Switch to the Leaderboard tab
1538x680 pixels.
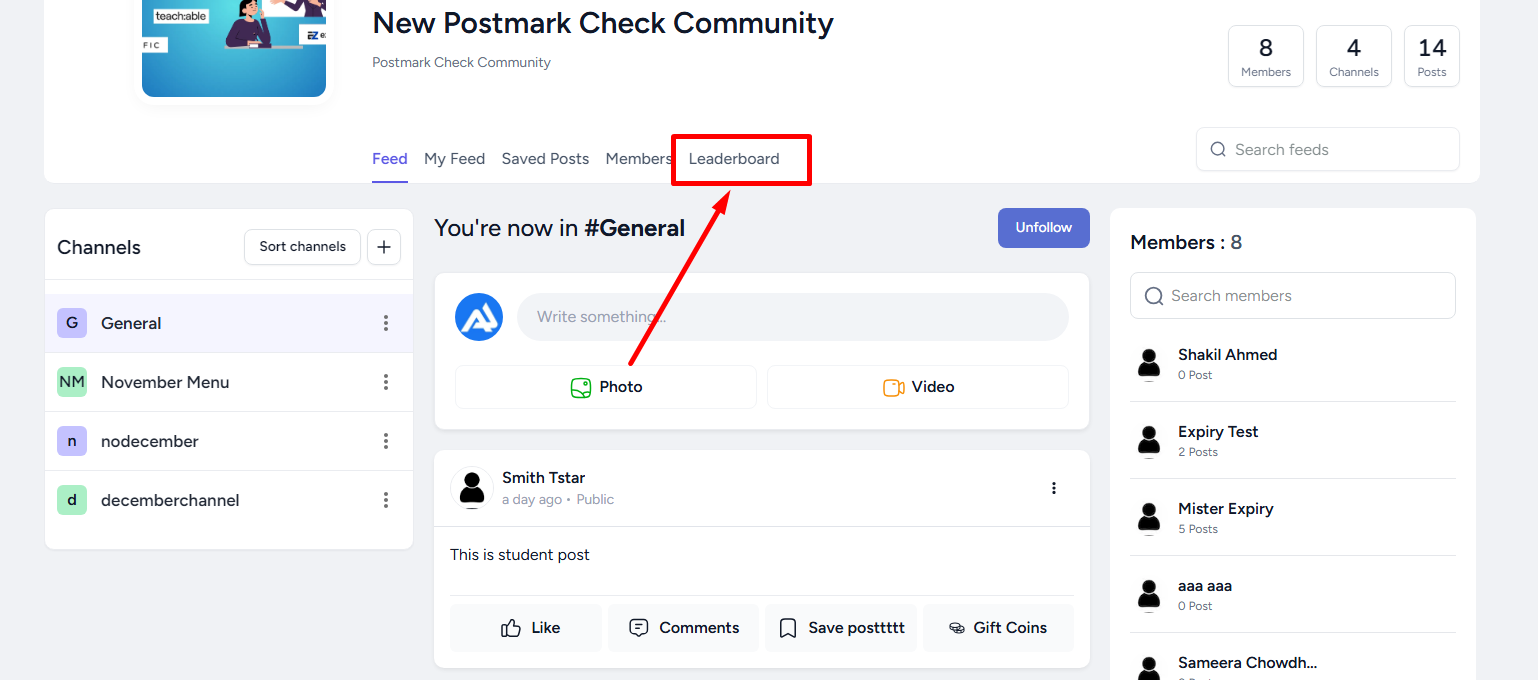[734, 159]
